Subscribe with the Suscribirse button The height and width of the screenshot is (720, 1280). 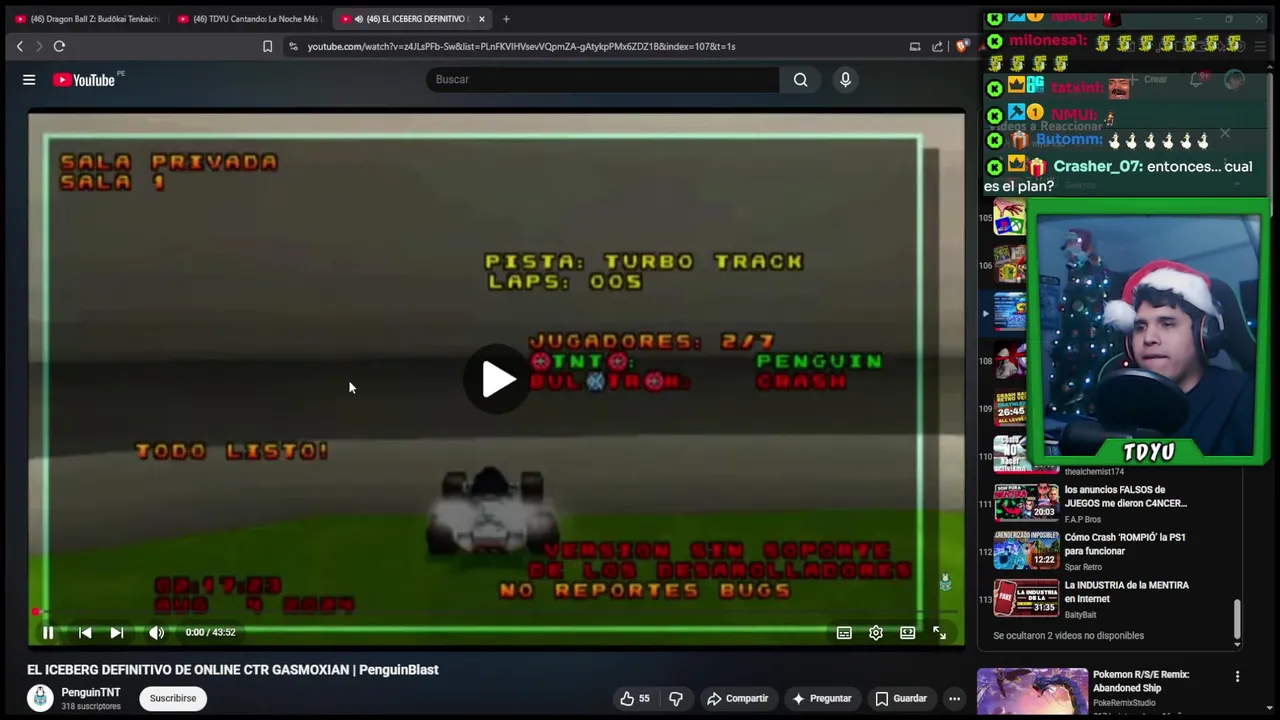coord(173,698)
